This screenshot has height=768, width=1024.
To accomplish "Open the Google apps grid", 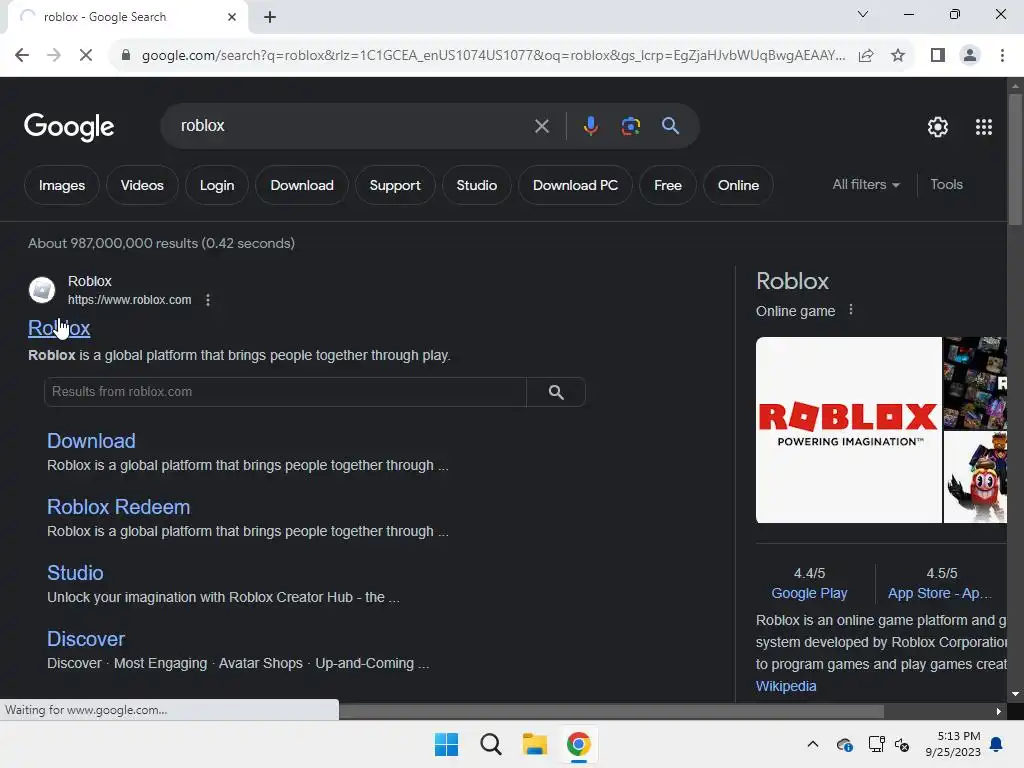I will point(984,127).
